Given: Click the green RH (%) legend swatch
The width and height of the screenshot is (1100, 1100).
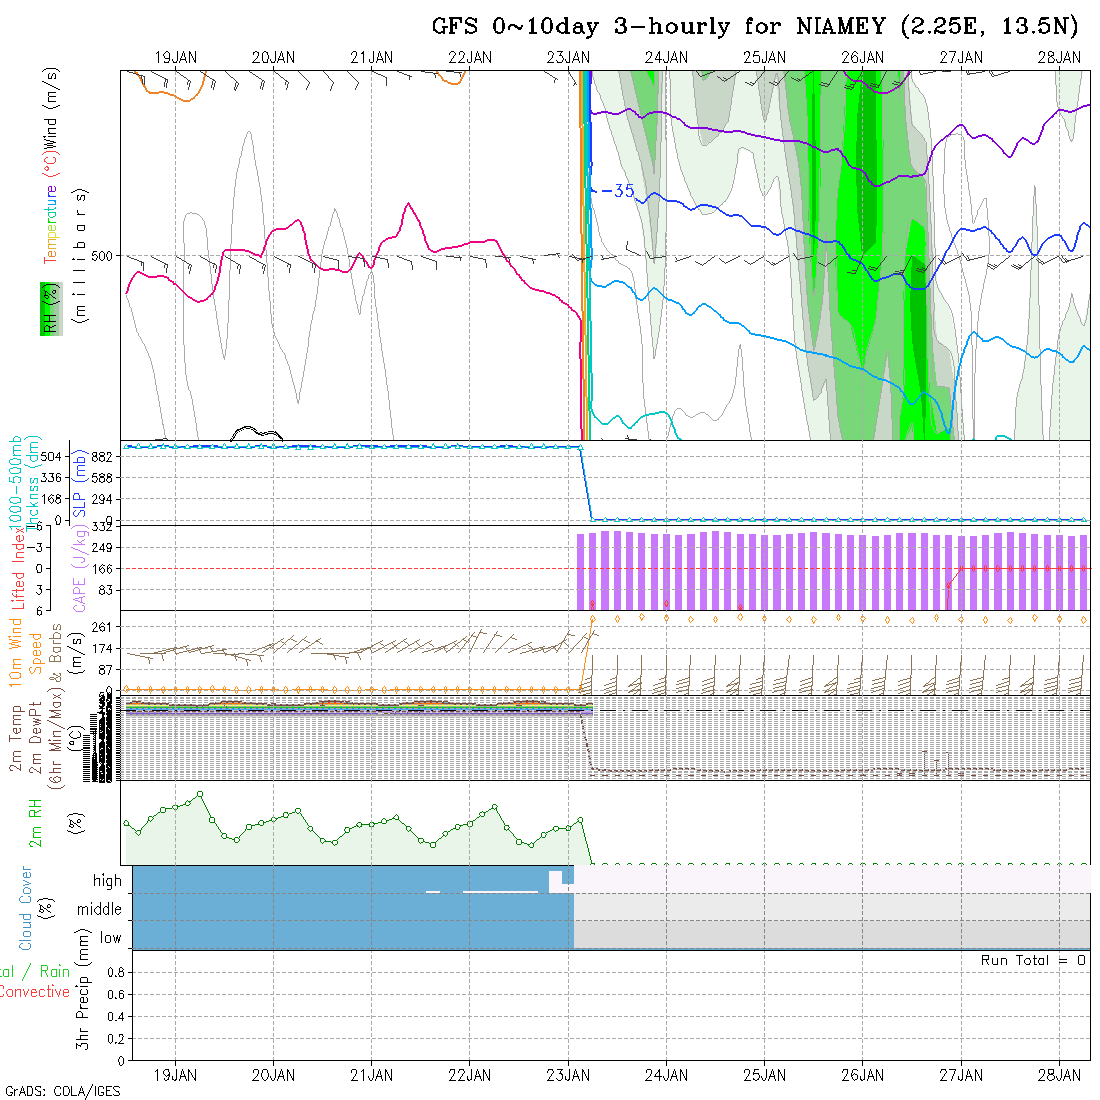Looking at the screenshot, I should click(x=48, y=308).
